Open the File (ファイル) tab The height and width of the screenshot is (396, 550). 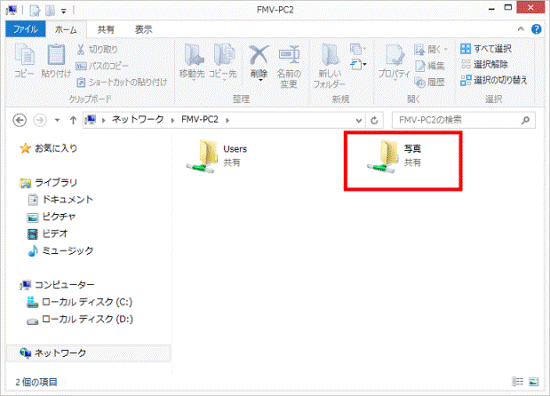coord(25,29)
